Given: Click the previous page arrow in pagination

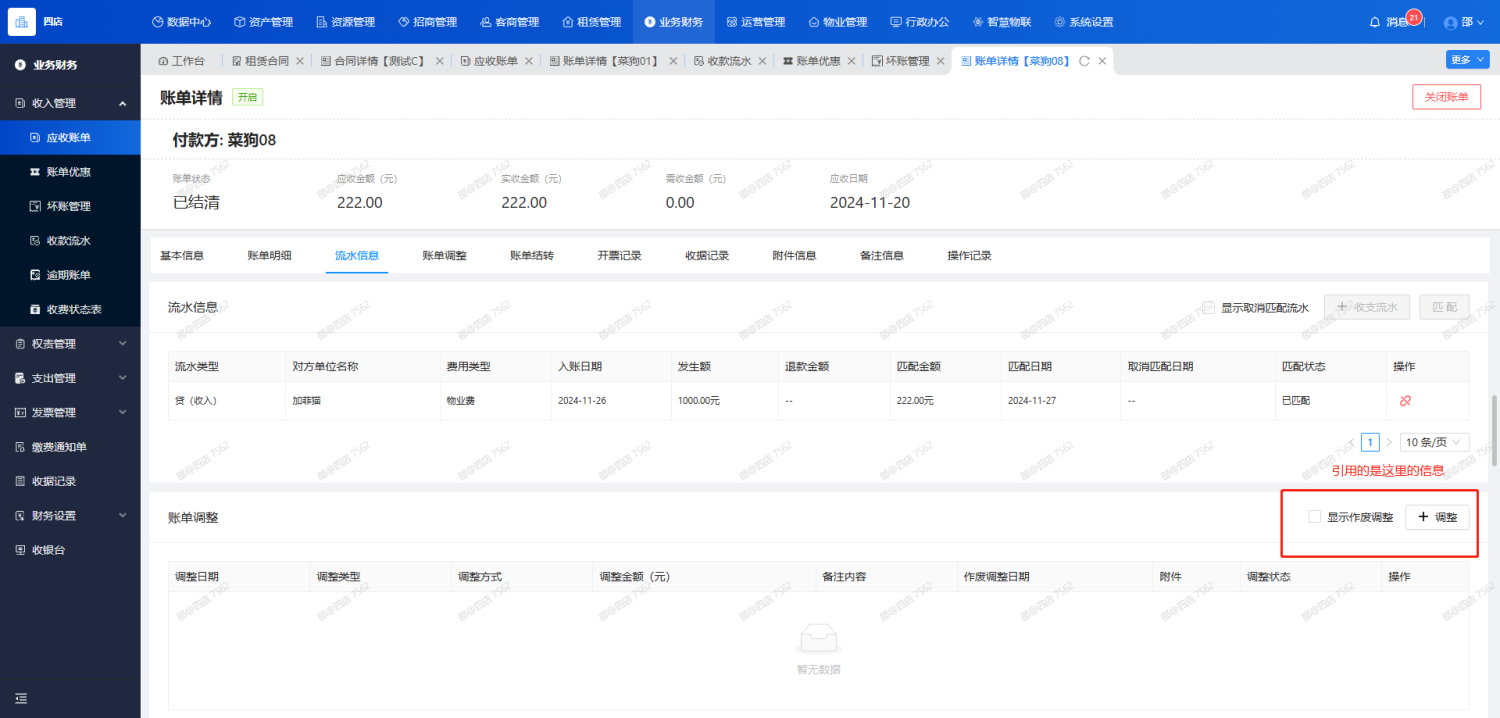Looking at the screenshot, I should pyautogui.click(x=1353, y=442).
